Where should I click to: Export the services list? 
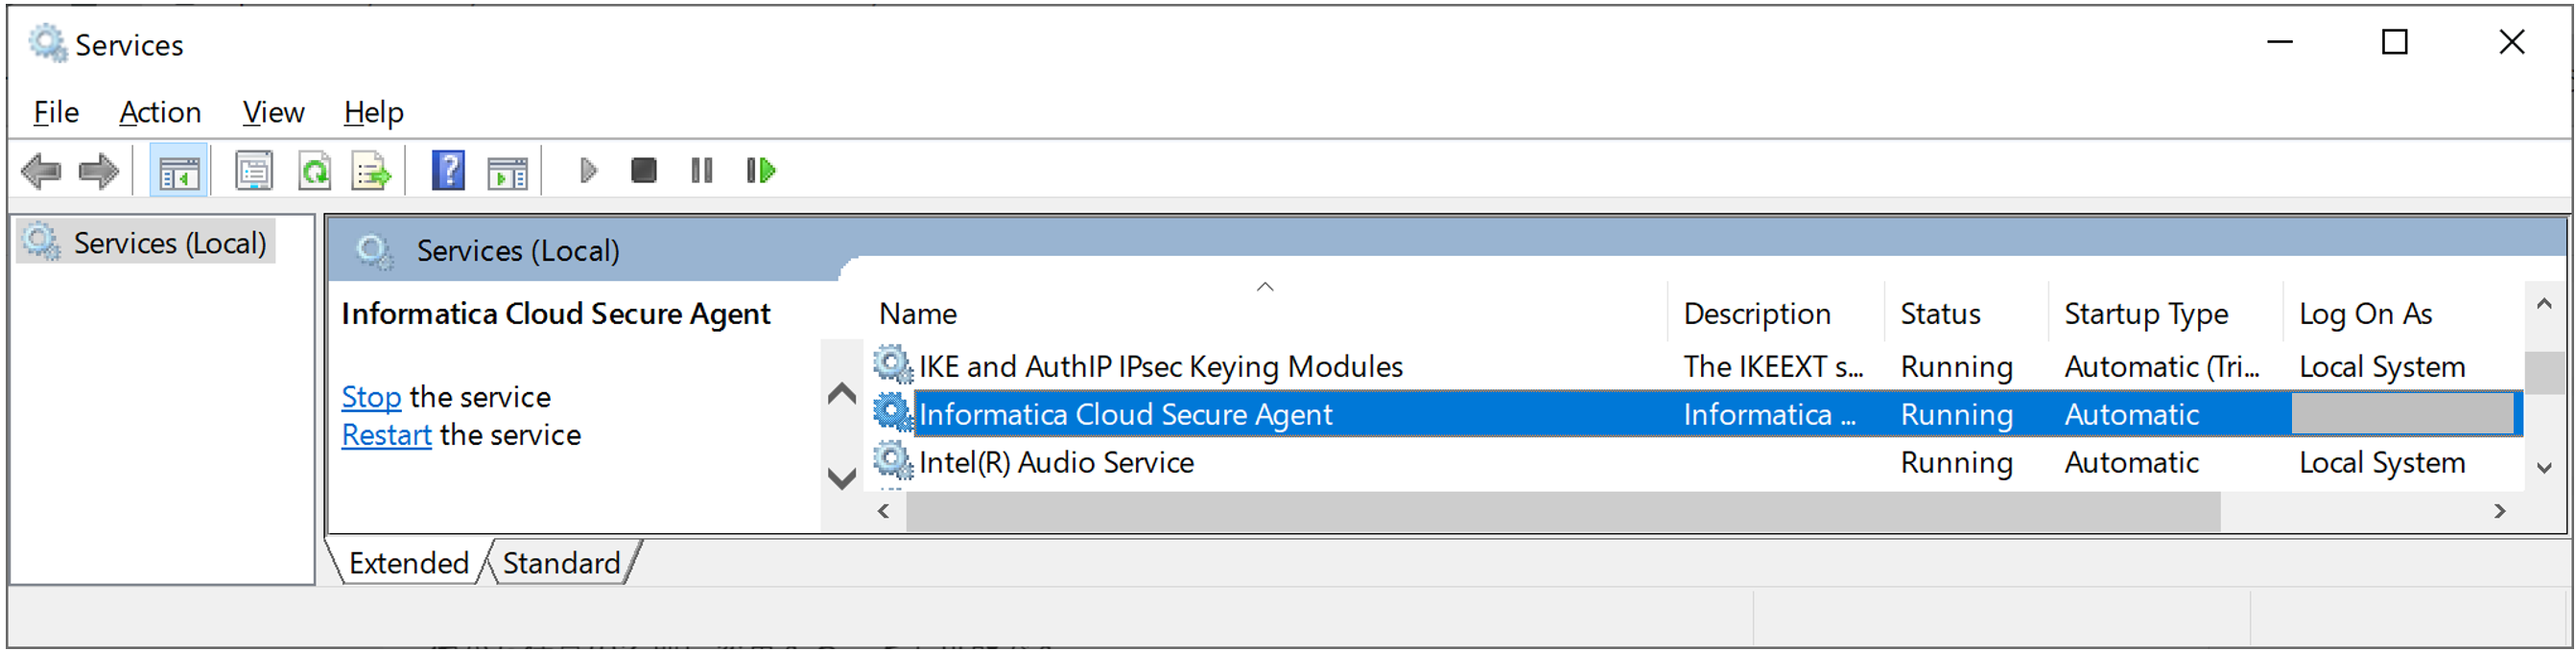tap(370, 170)
